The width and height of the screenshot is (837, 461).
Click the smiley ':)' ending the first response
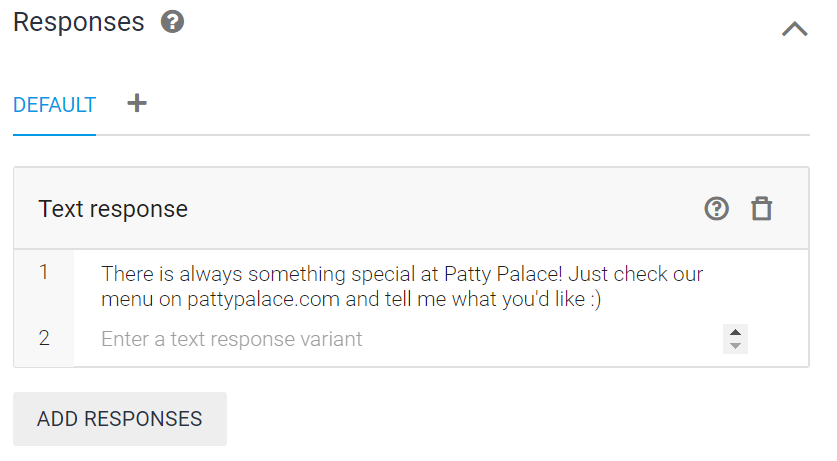click(x=596, y=299)
